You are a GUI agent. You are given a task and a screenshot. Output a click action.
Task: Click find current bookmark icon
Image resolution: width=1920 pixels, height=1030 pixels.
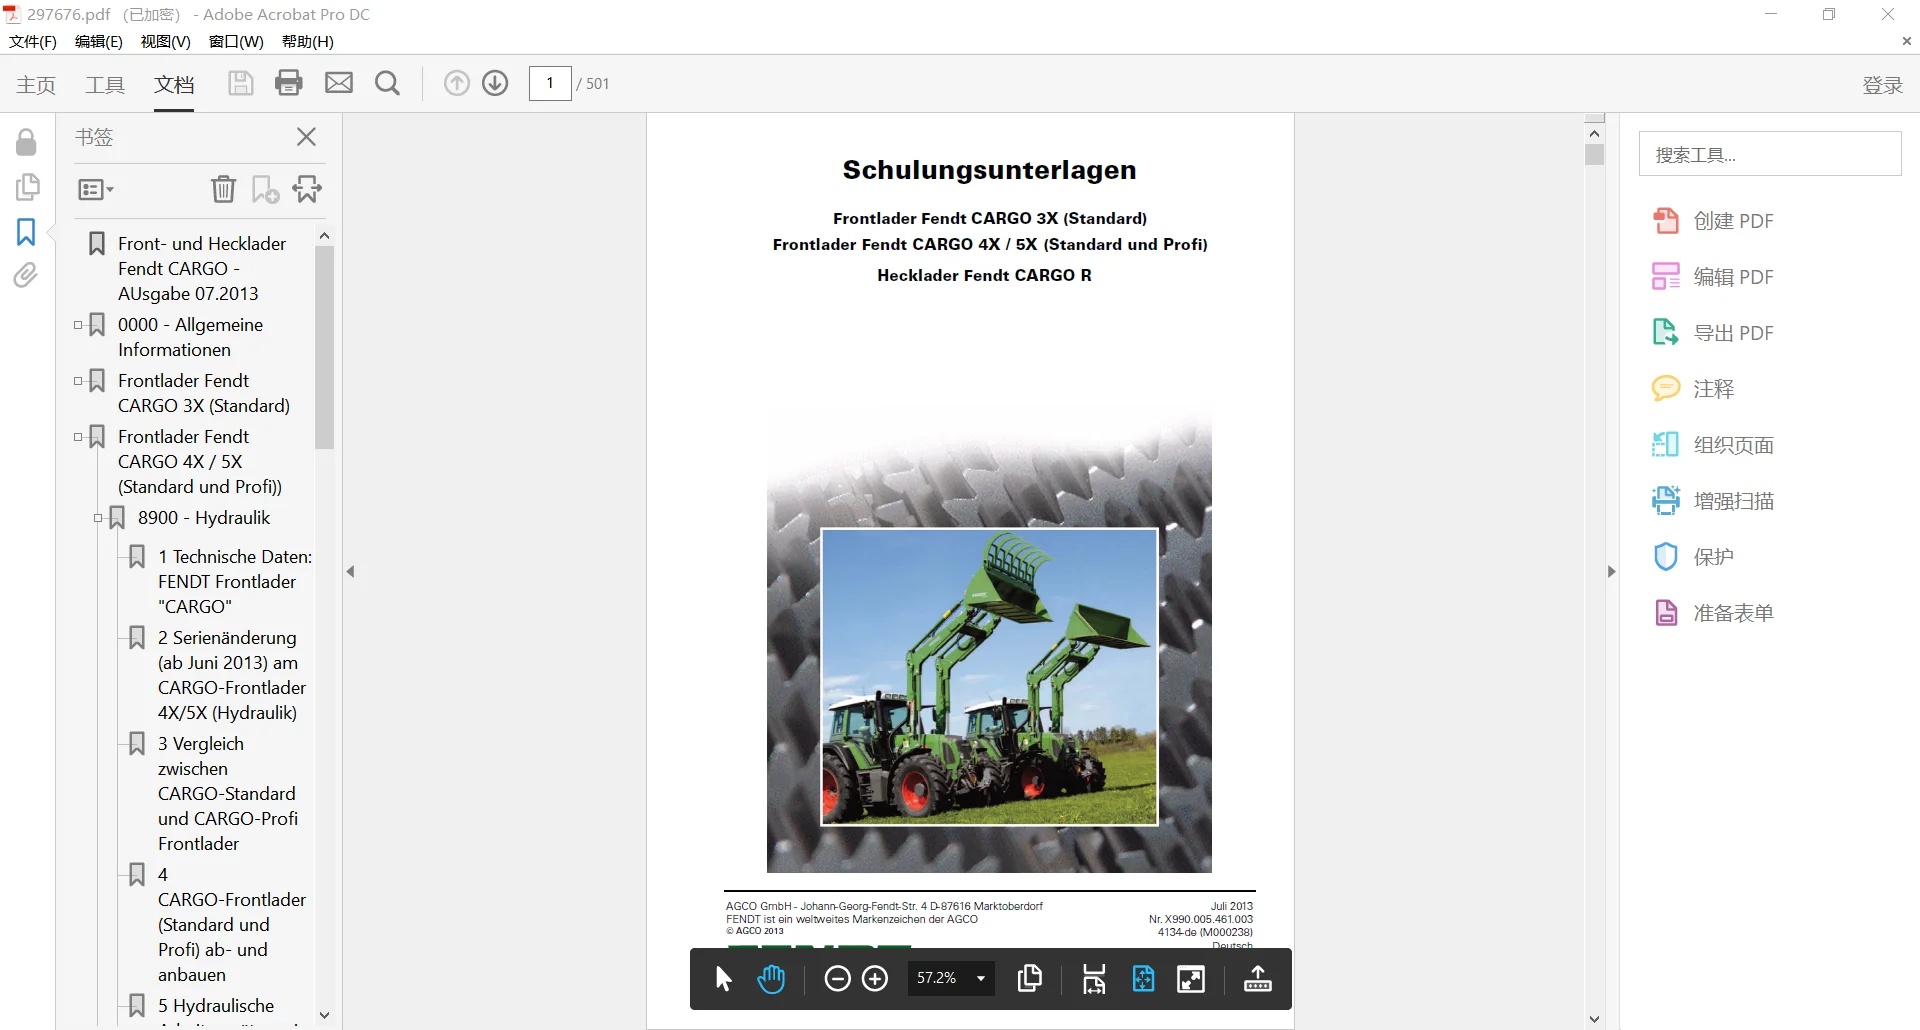[x=307, y=189]
